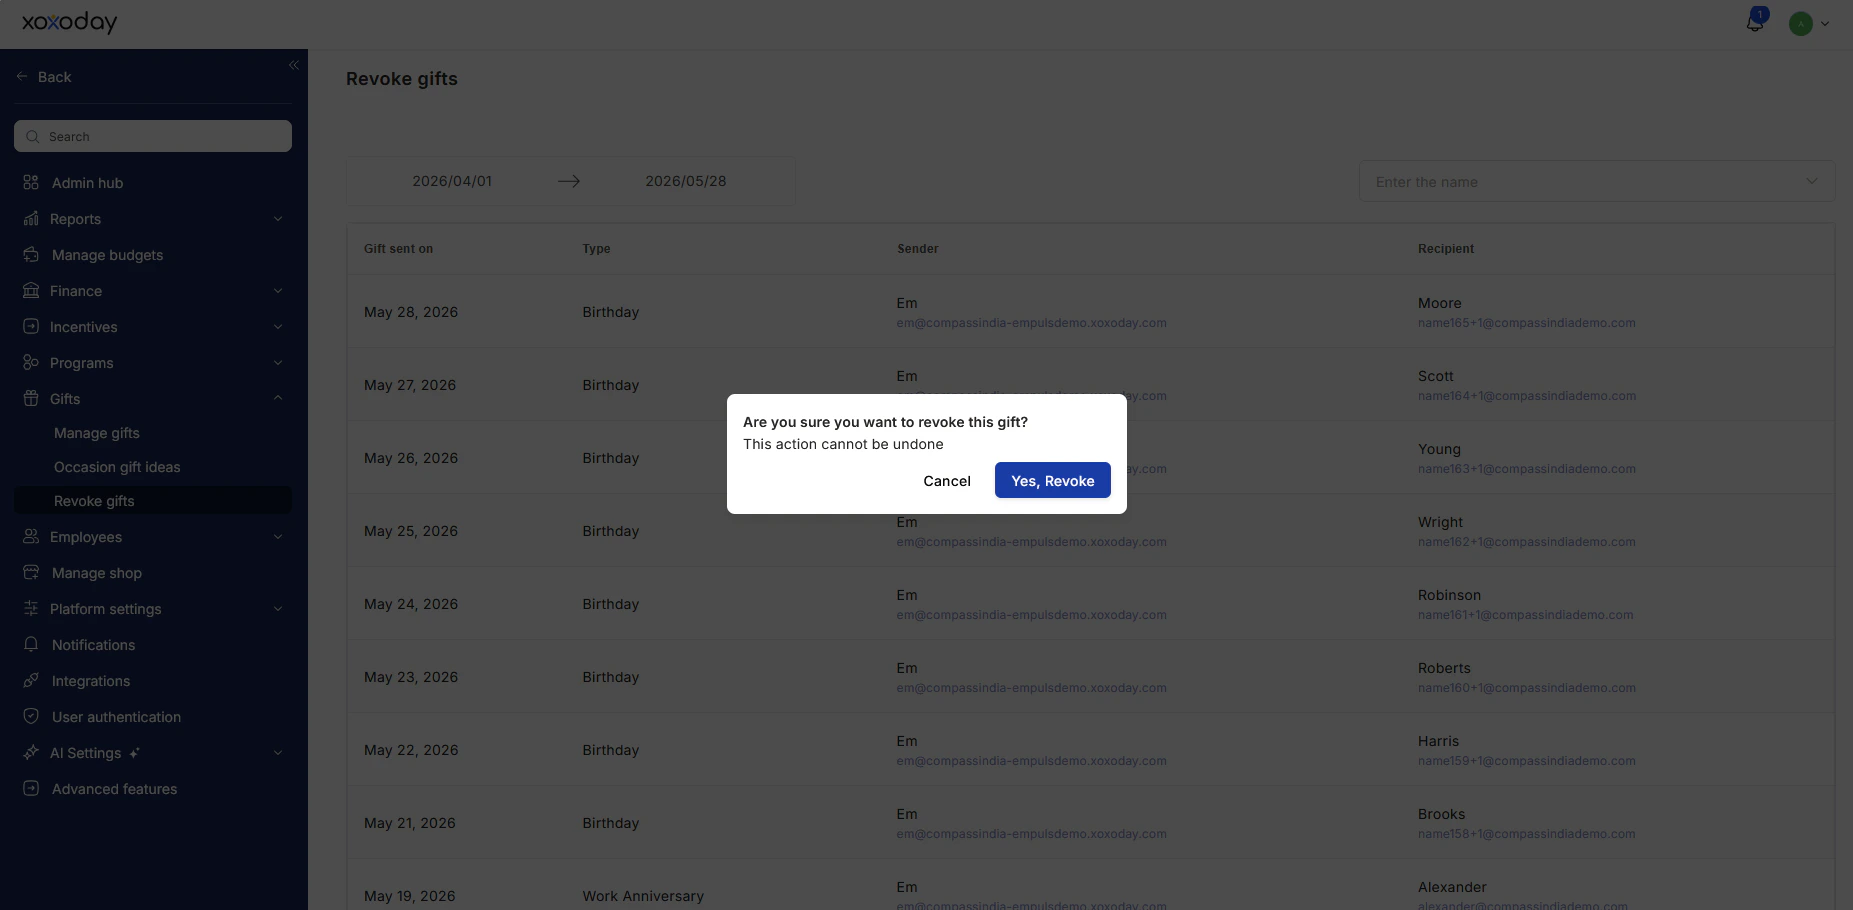Screen dimensions: 1853x910
Task: Click the AI Settings sparkle icon
Action: coord(31,752)
